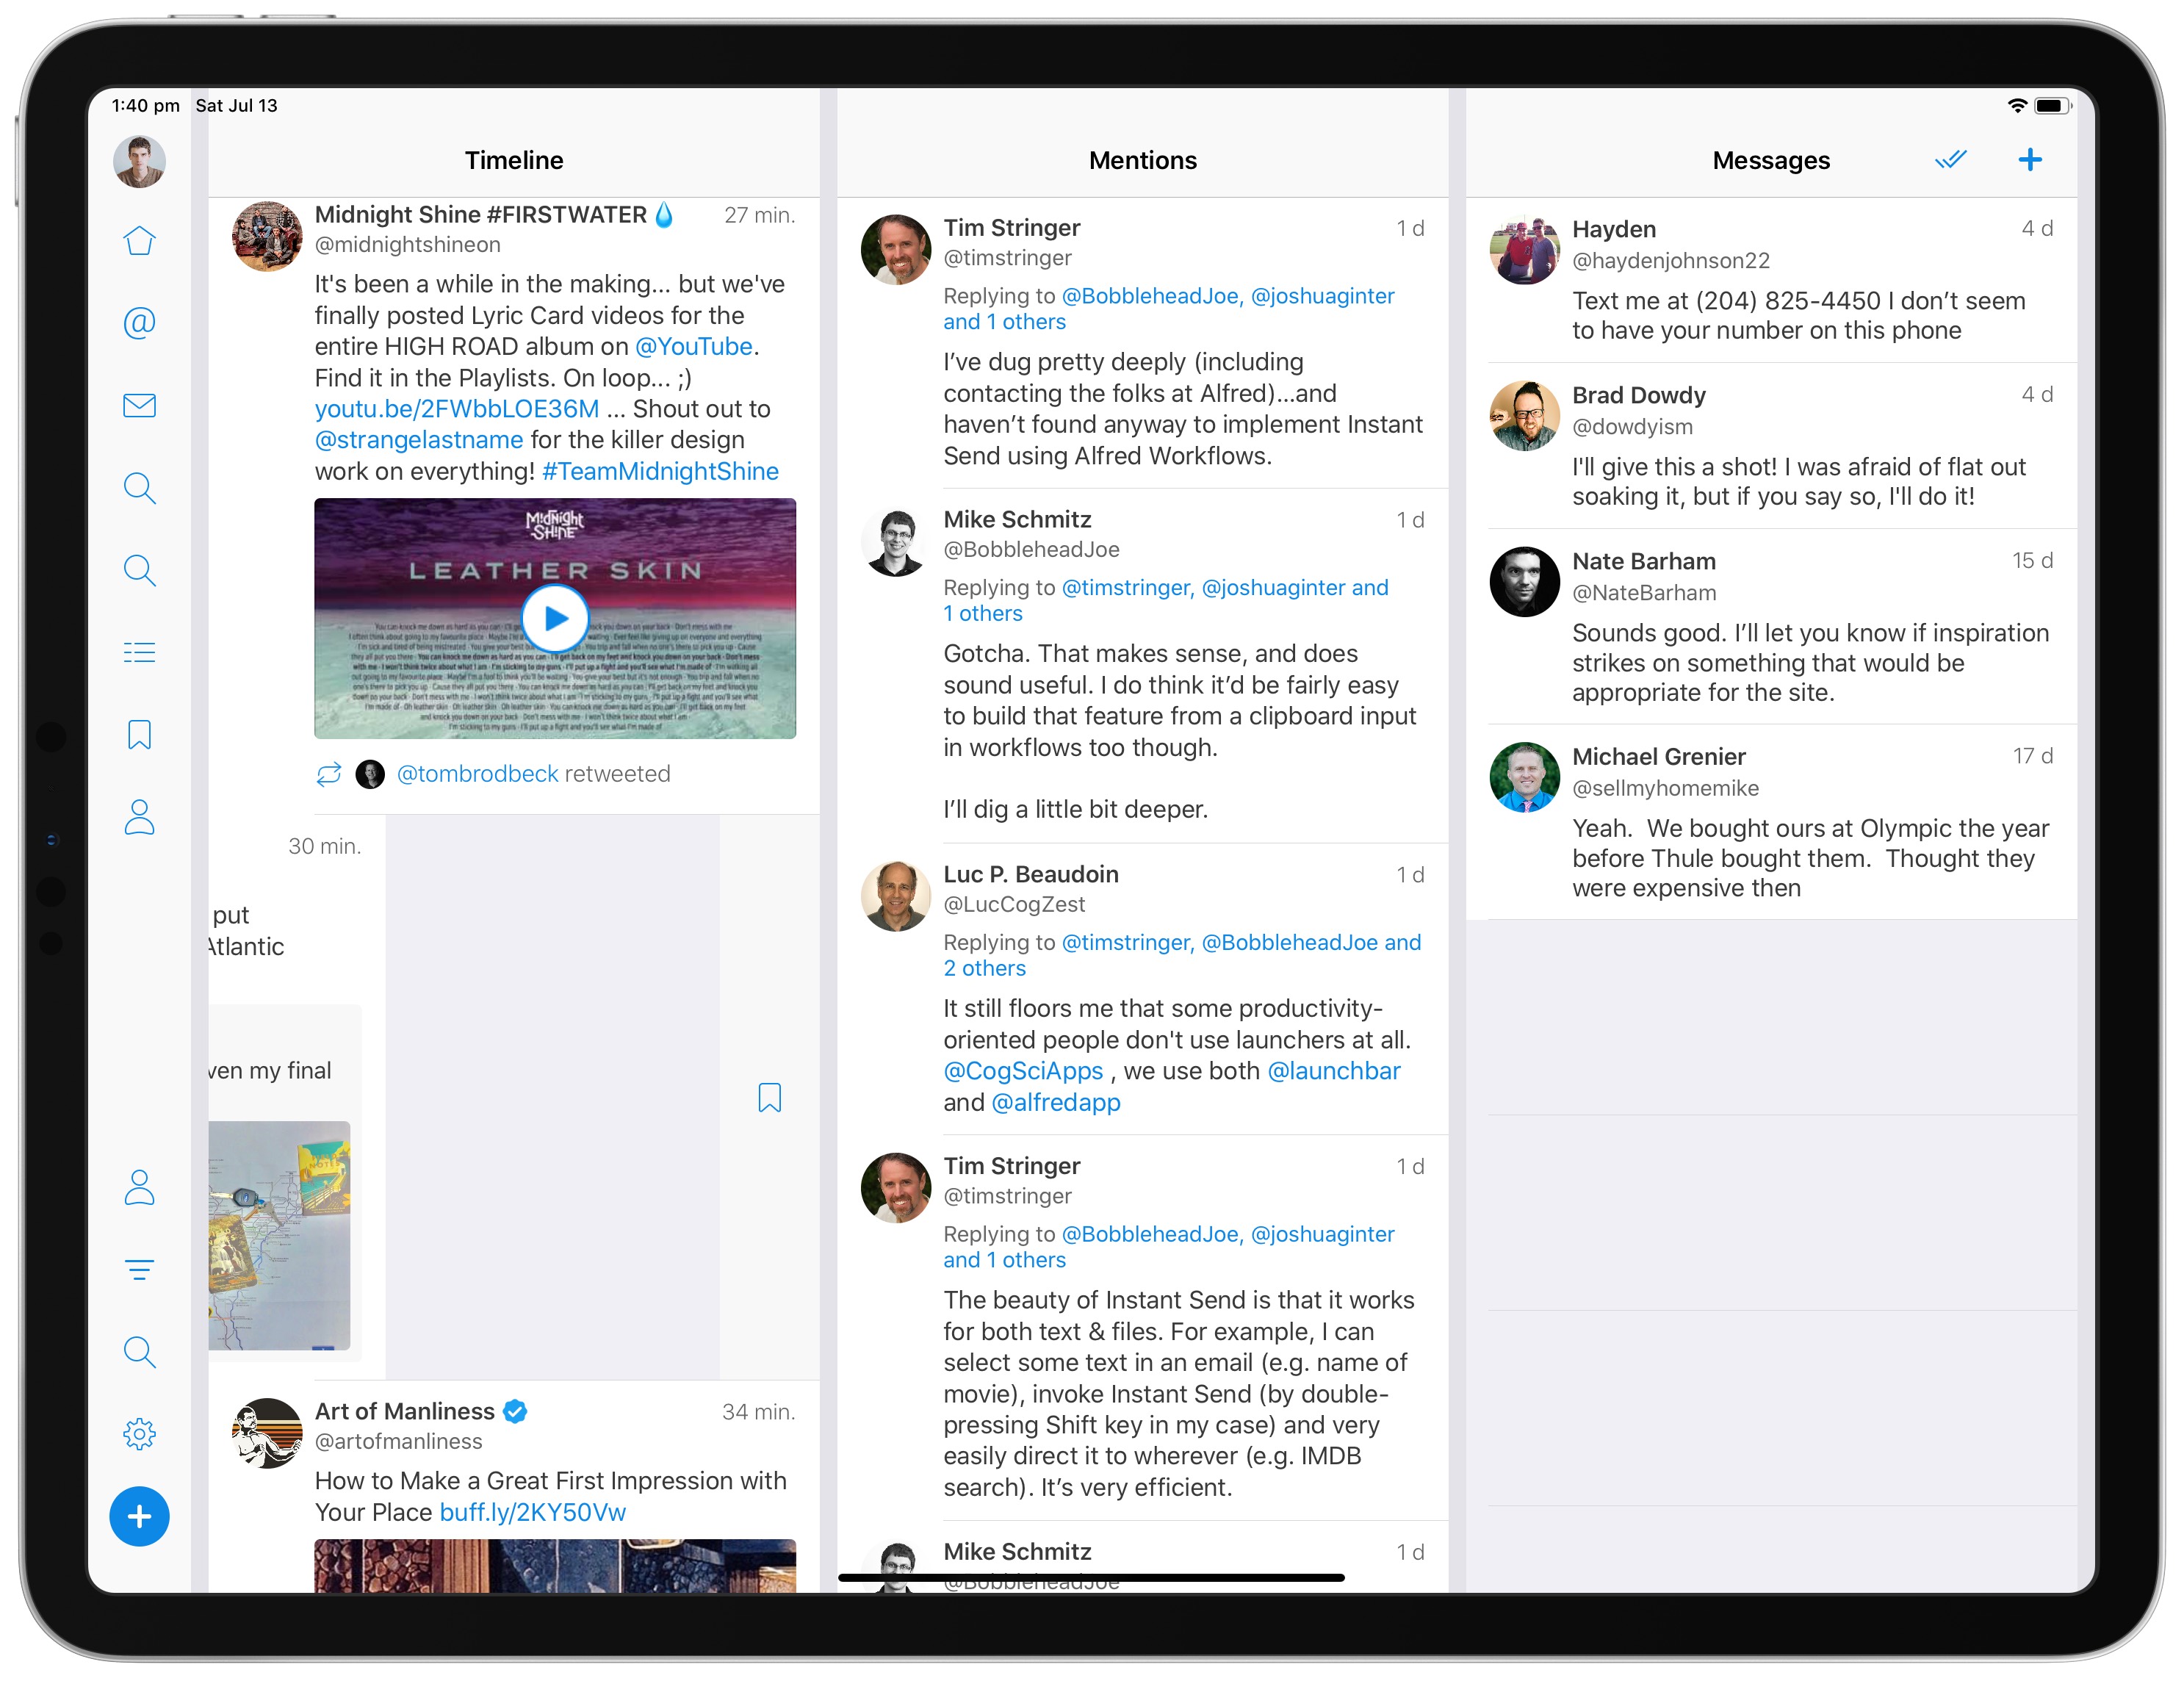Open Mike Schmitz's avatar beside the 'Gotcha' reply
The width and height of the screenshot is (2184, 1681).
coord(896,541)
